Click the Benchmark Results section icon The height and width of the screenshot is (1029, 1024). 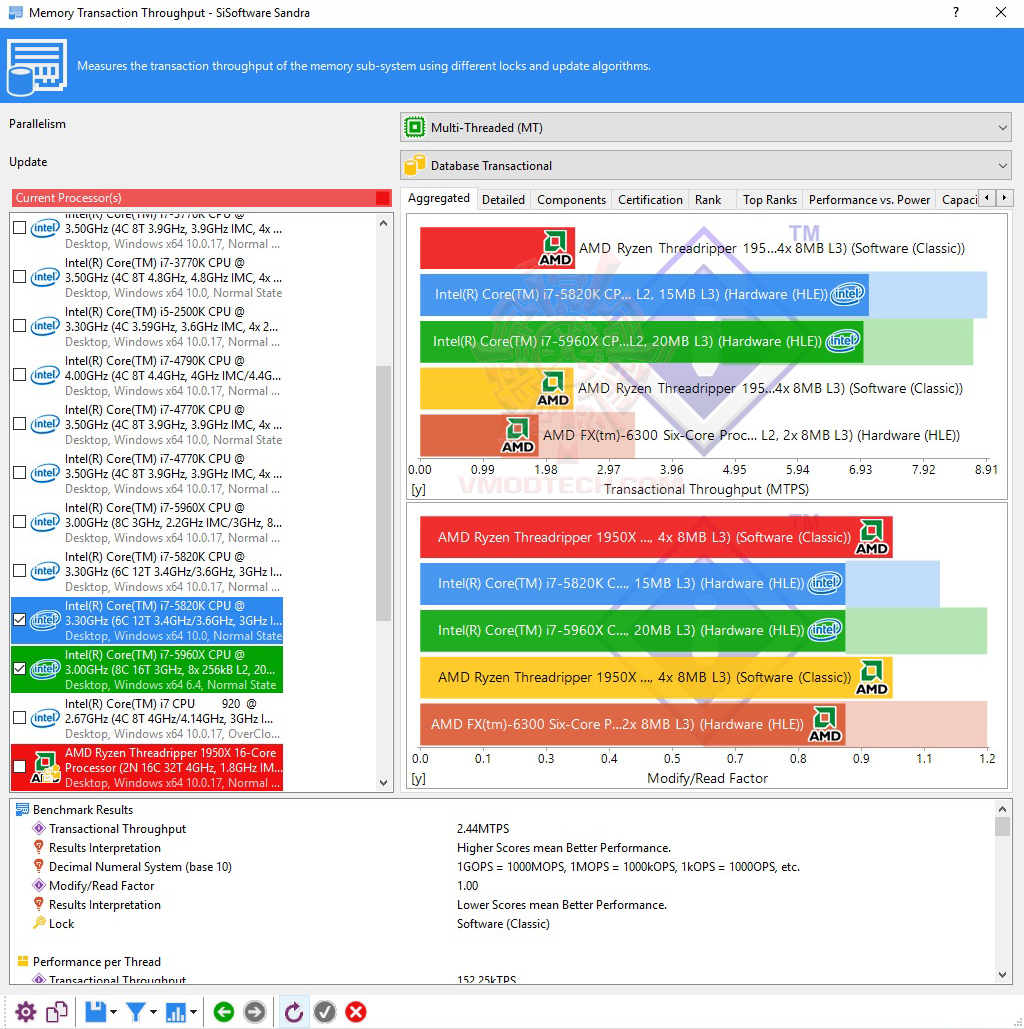pyautogui.click(x=22, y=810)
